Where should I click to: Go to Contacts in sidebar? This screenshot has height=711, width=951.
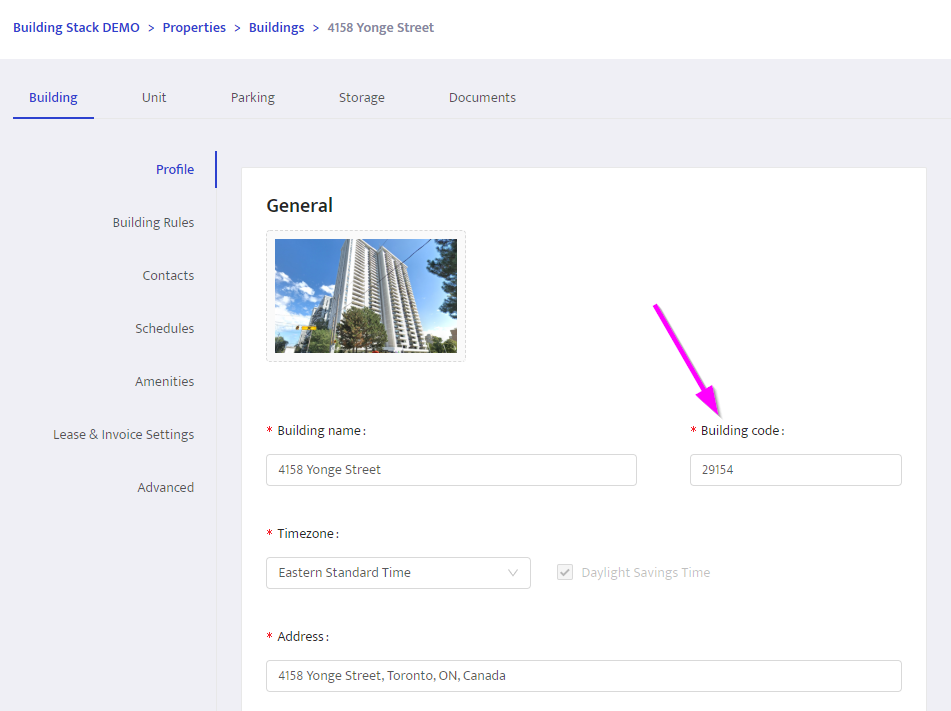point(168,276)
